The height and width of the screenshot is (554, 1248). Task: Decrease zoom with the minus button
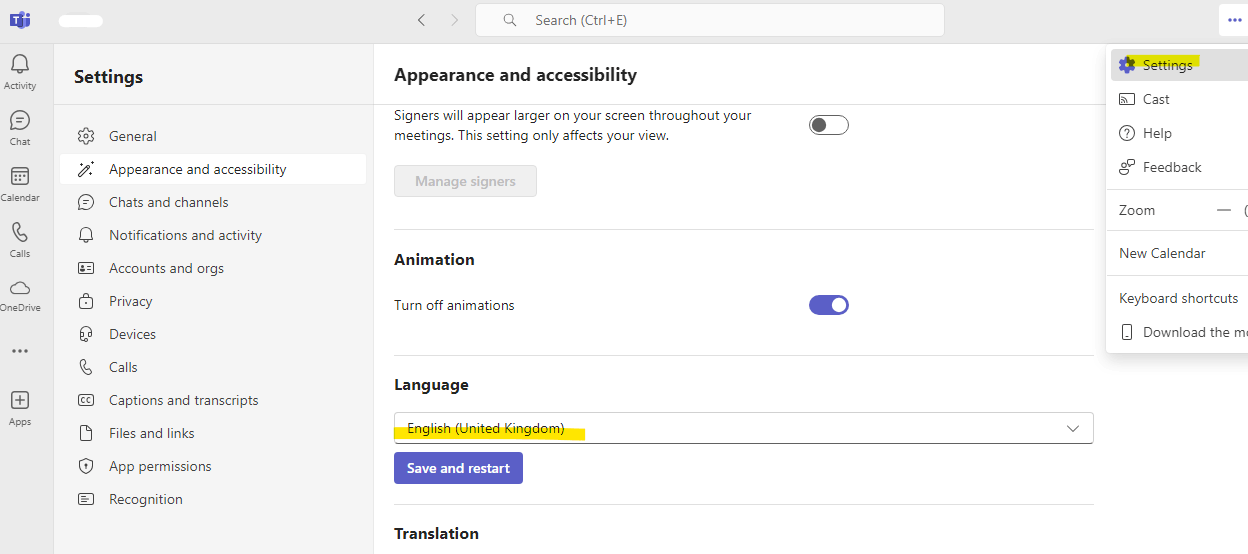1223,210
